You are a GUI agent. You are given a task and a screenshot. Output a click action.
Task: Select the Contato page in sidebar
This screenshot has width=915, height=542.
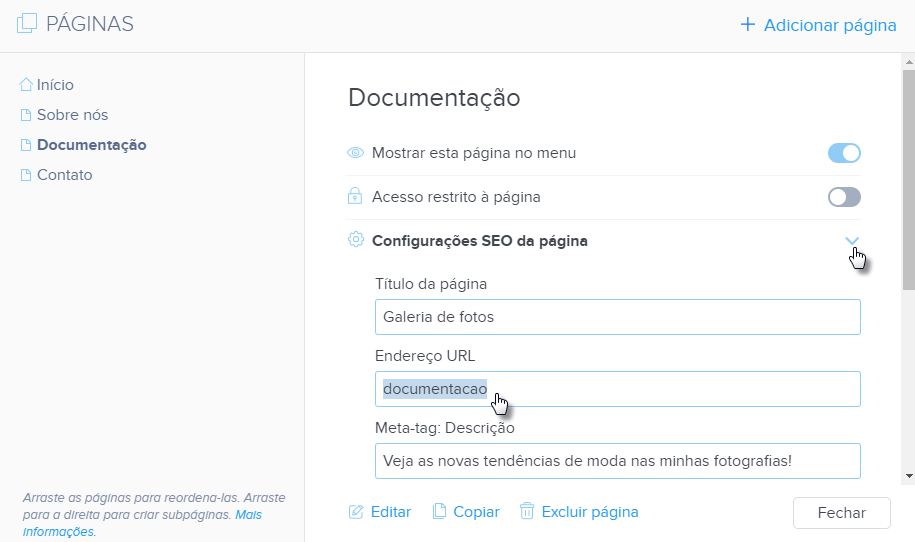point(64,175)
